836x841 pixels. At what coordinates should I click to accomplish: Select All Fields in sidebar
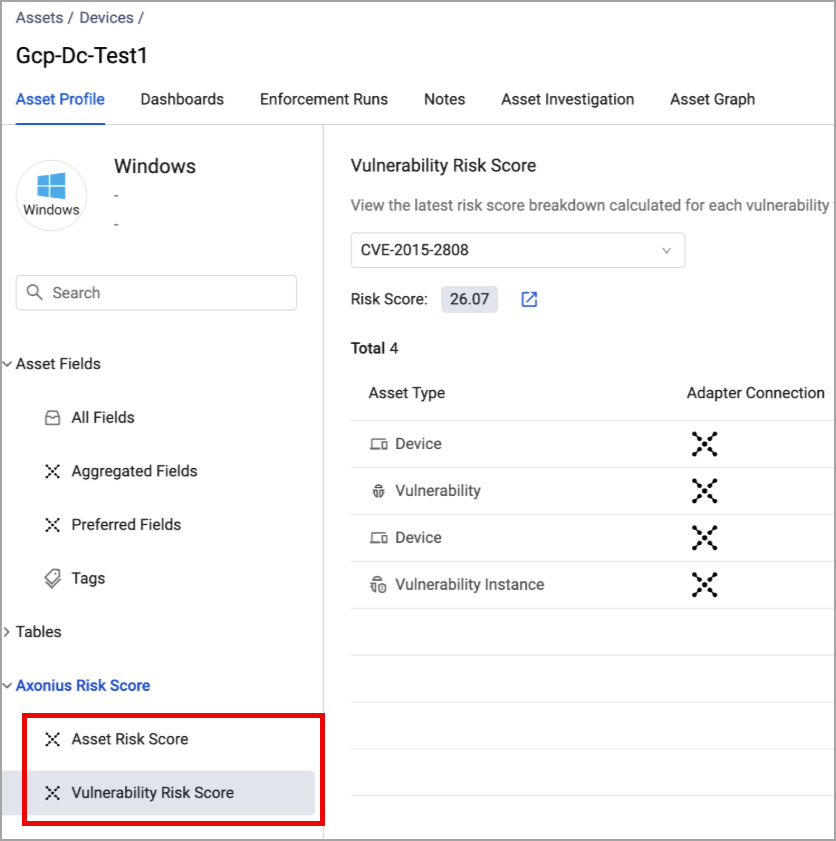pos(103,417)
